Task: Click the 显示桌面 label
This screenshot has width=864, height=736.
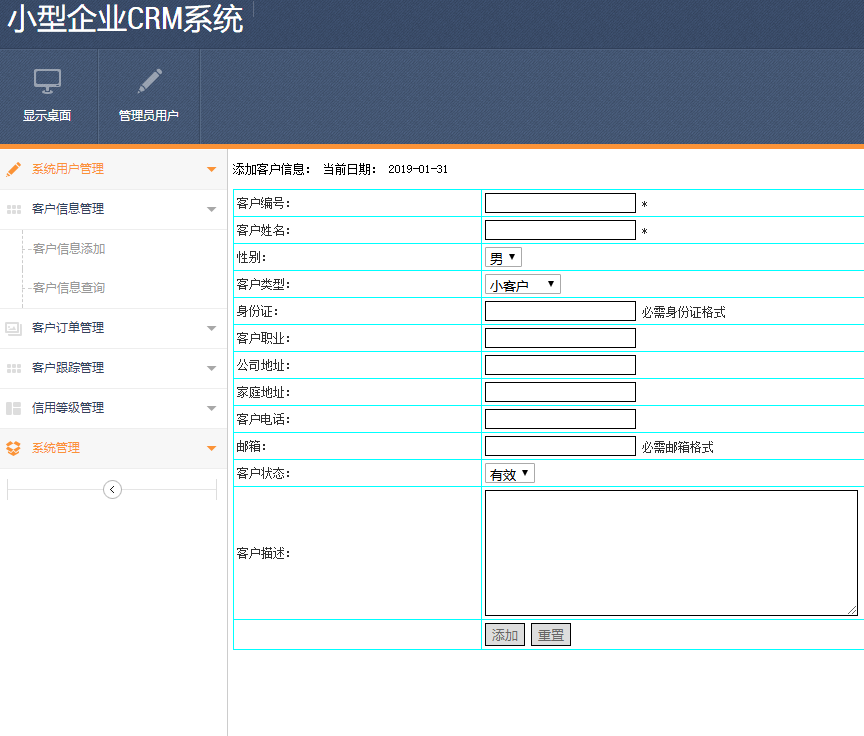Action: coord(47,116)
